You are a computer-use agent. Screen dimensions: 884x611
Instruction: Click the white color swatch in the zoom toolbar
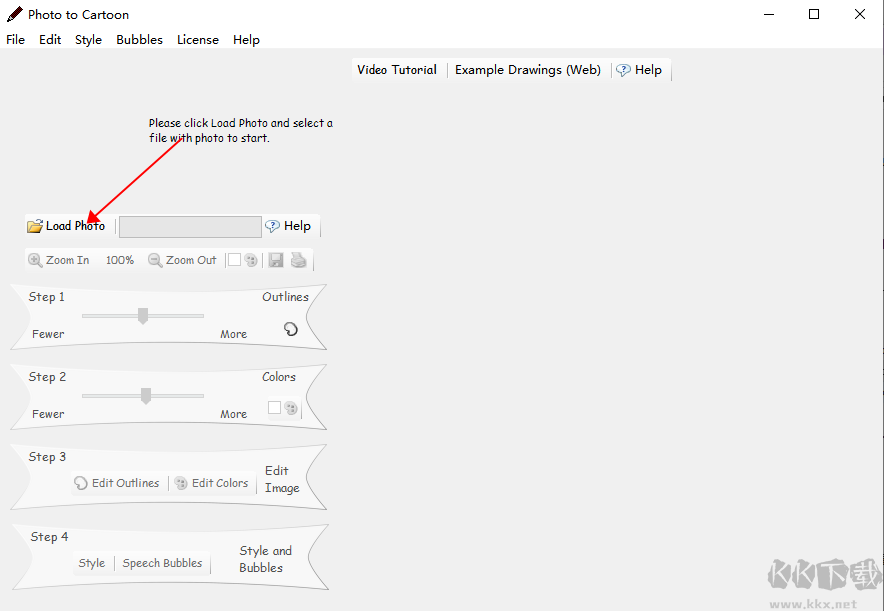[x=235, y=259]
